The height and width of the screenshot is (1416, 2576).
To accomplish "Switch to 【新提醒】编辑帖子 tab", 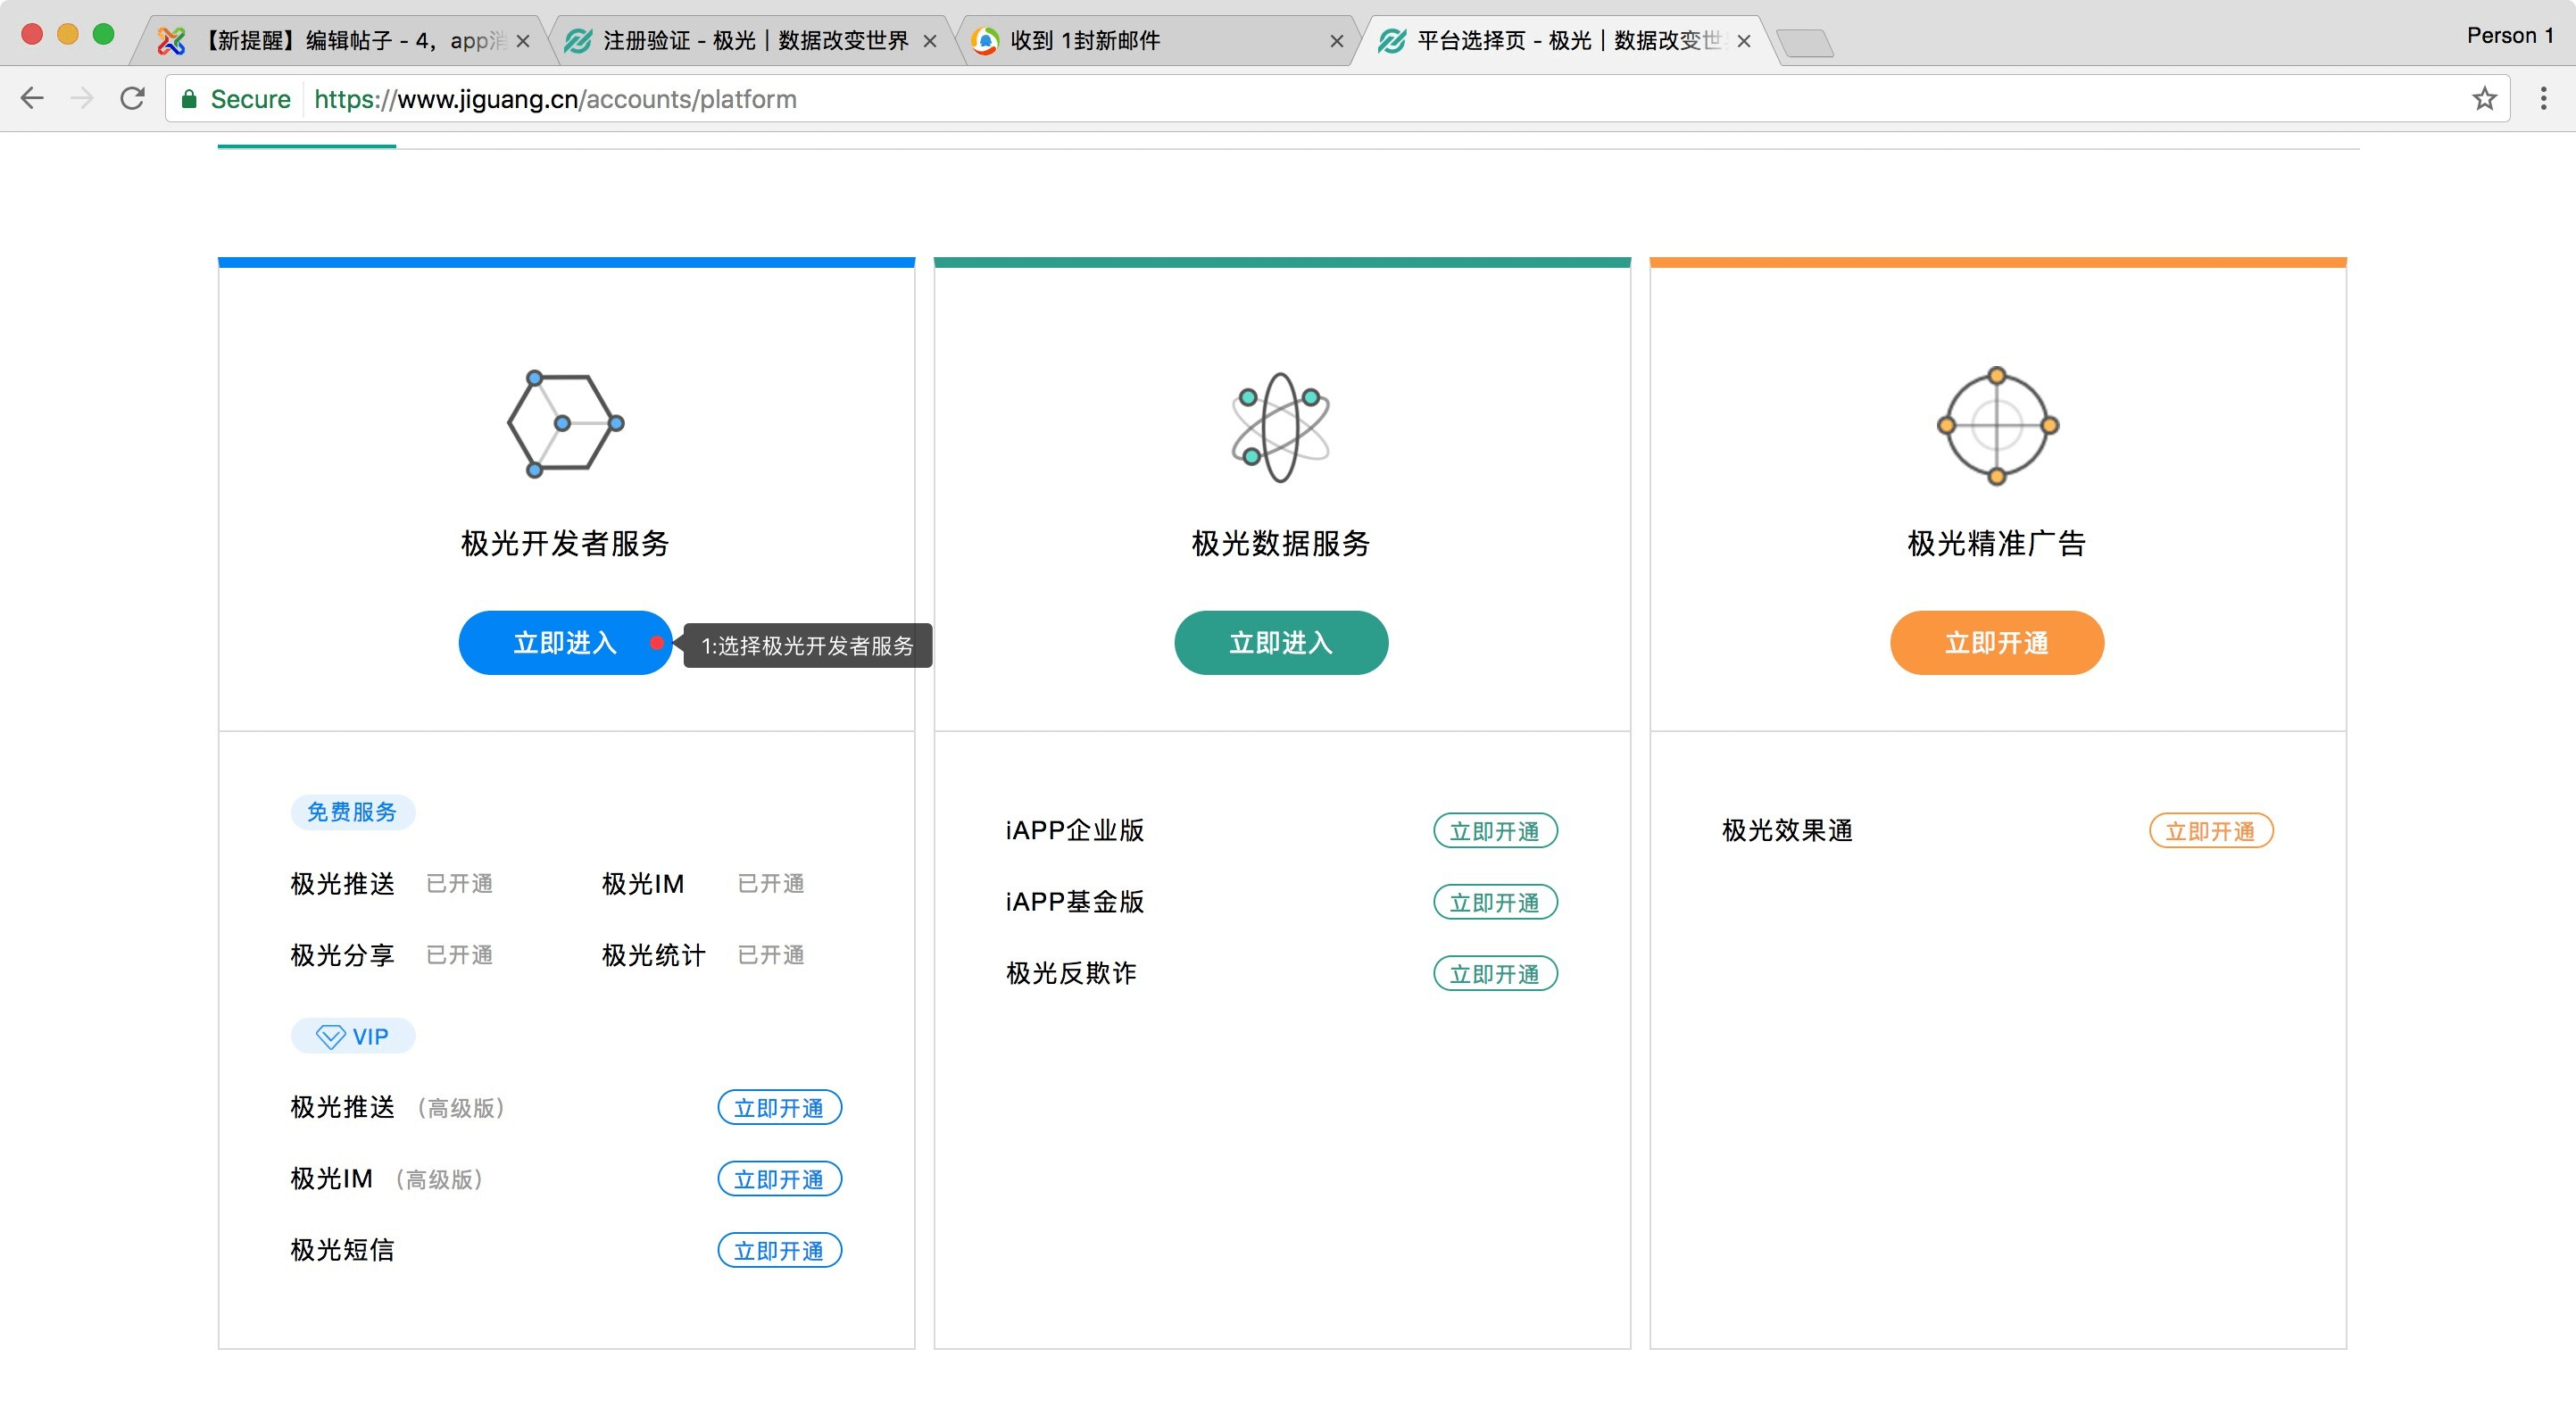I will click(x=340, y=41).
